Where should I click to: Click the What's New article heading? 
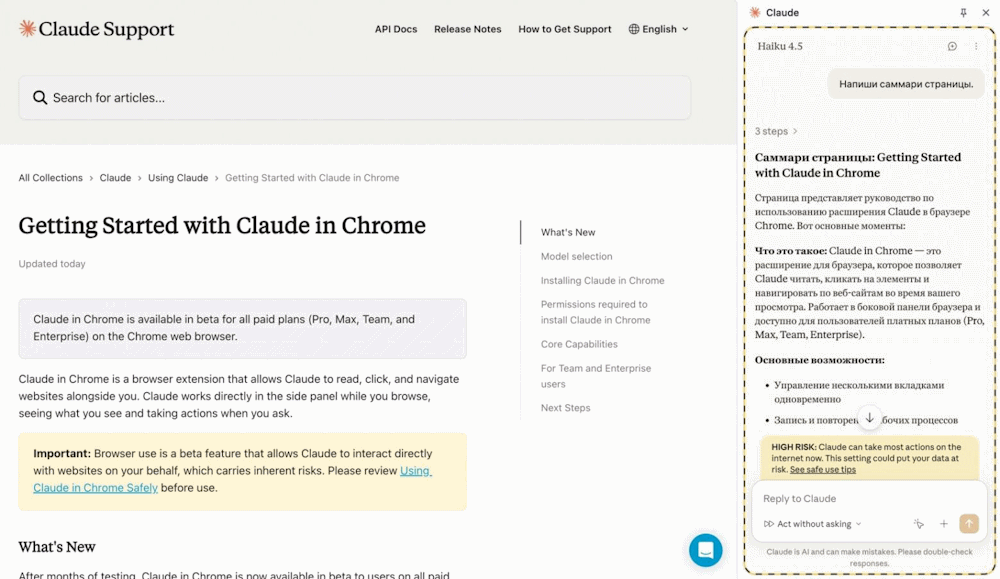pos(57,546)
